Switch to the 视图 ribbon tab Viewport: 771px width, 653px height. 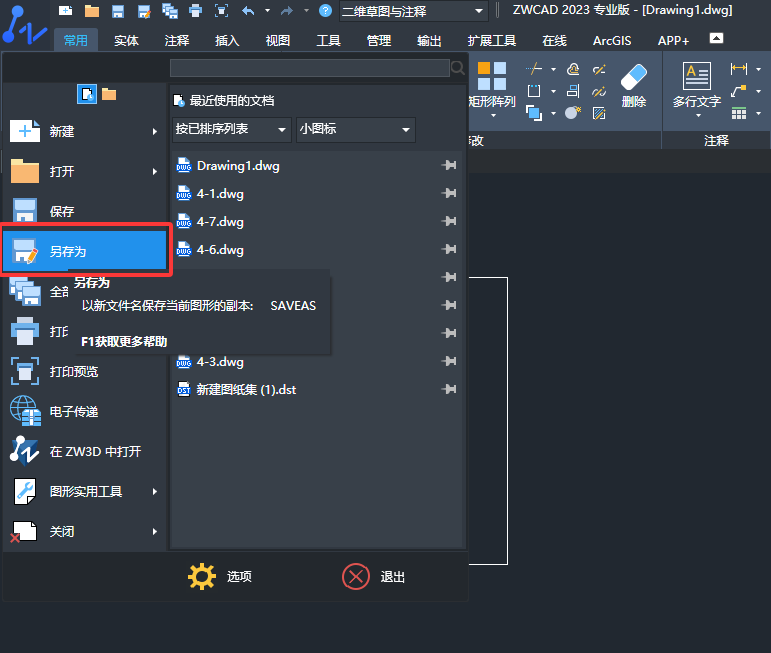pyautogui.click(x=278, y=40)
